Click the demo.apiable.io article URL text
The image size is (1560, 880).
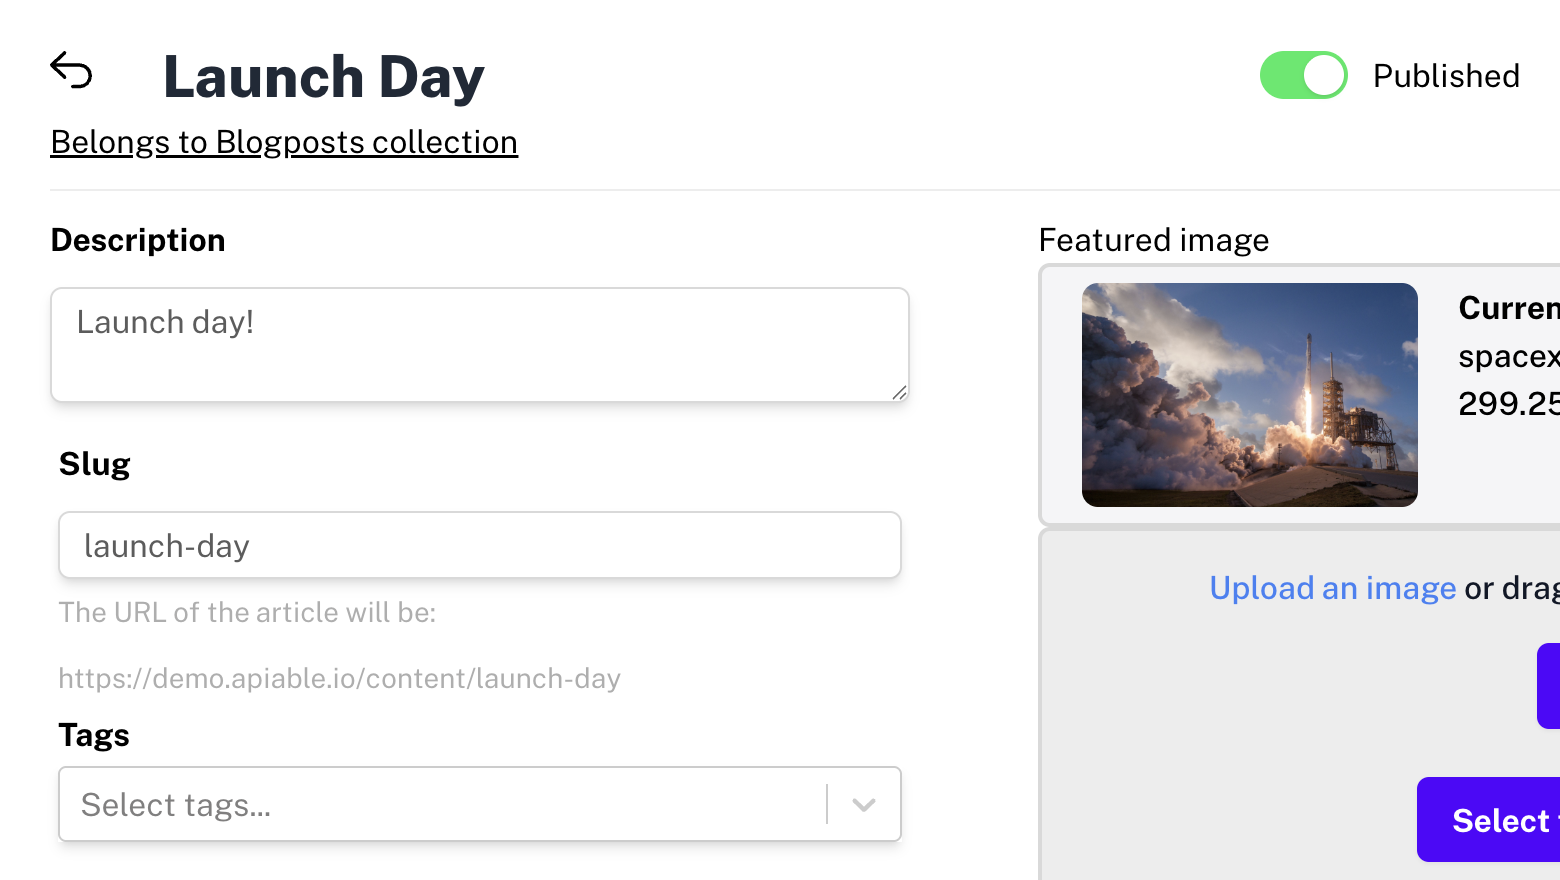pos(339,679)
